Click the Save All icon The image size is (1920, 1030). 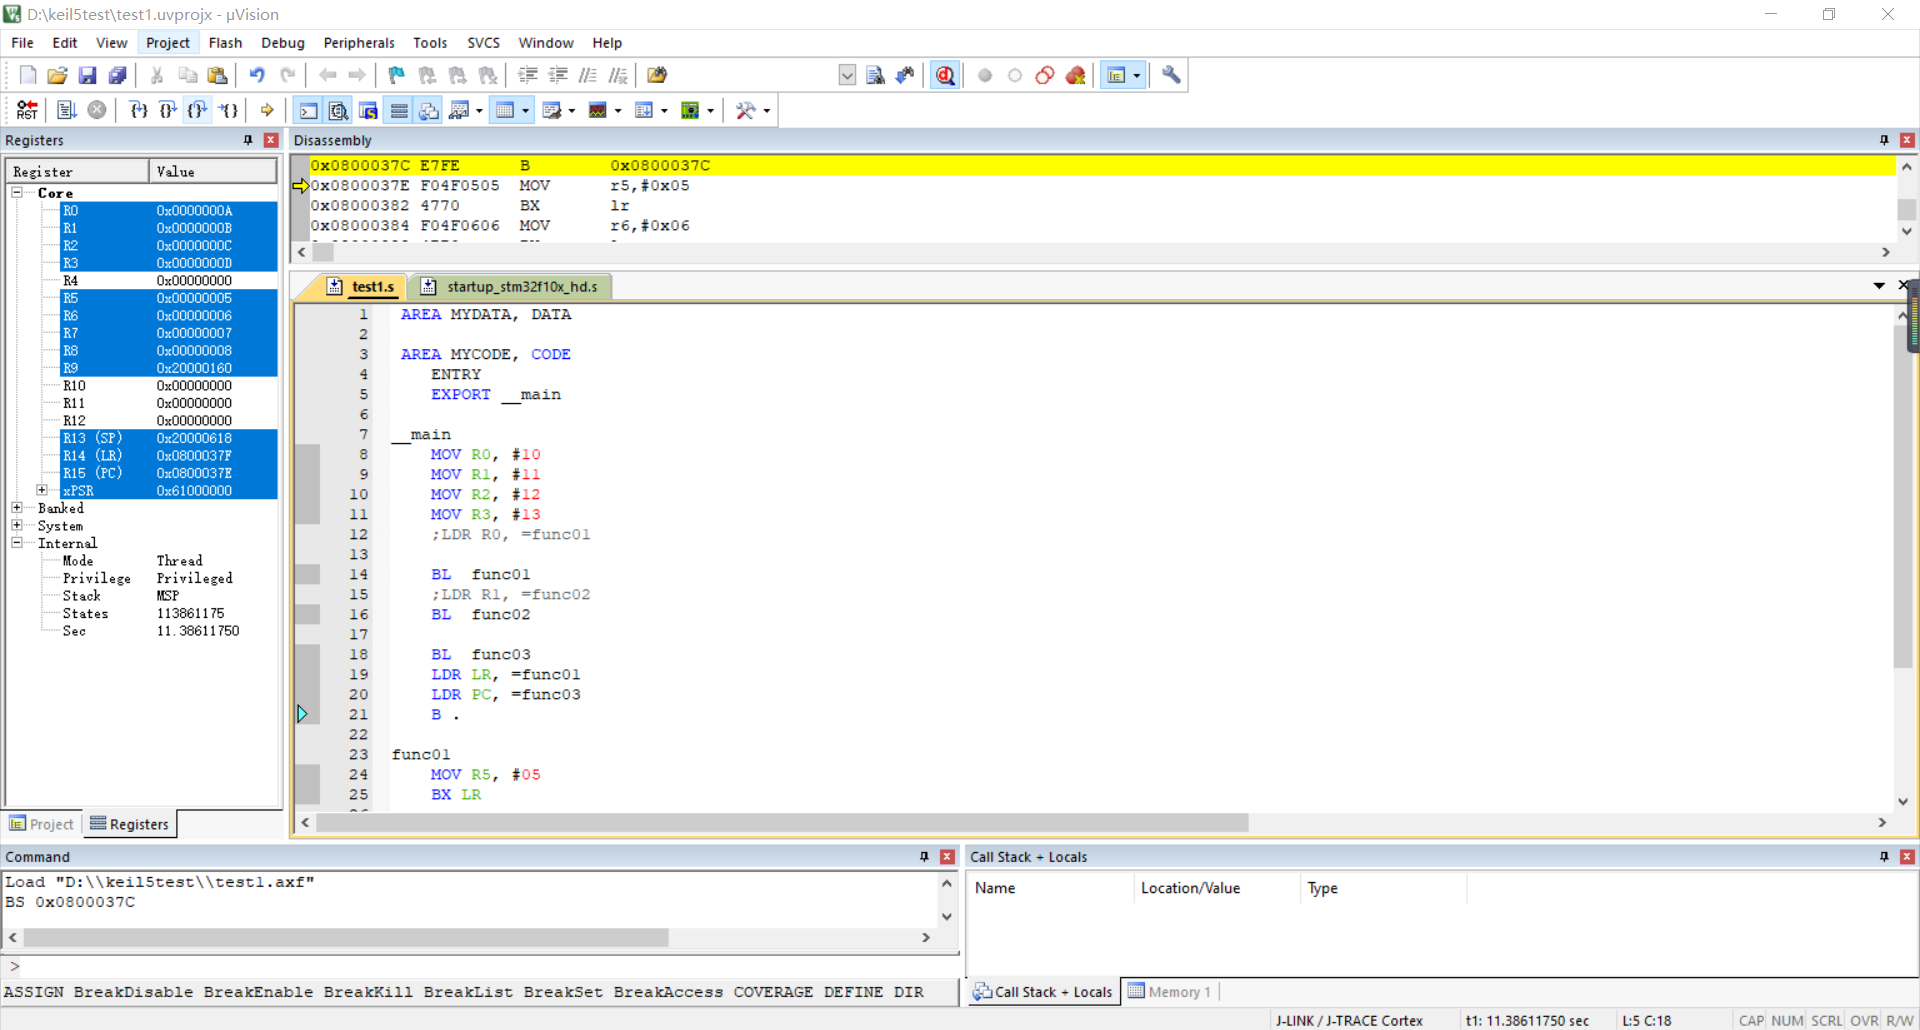click(x=117, y=75)
